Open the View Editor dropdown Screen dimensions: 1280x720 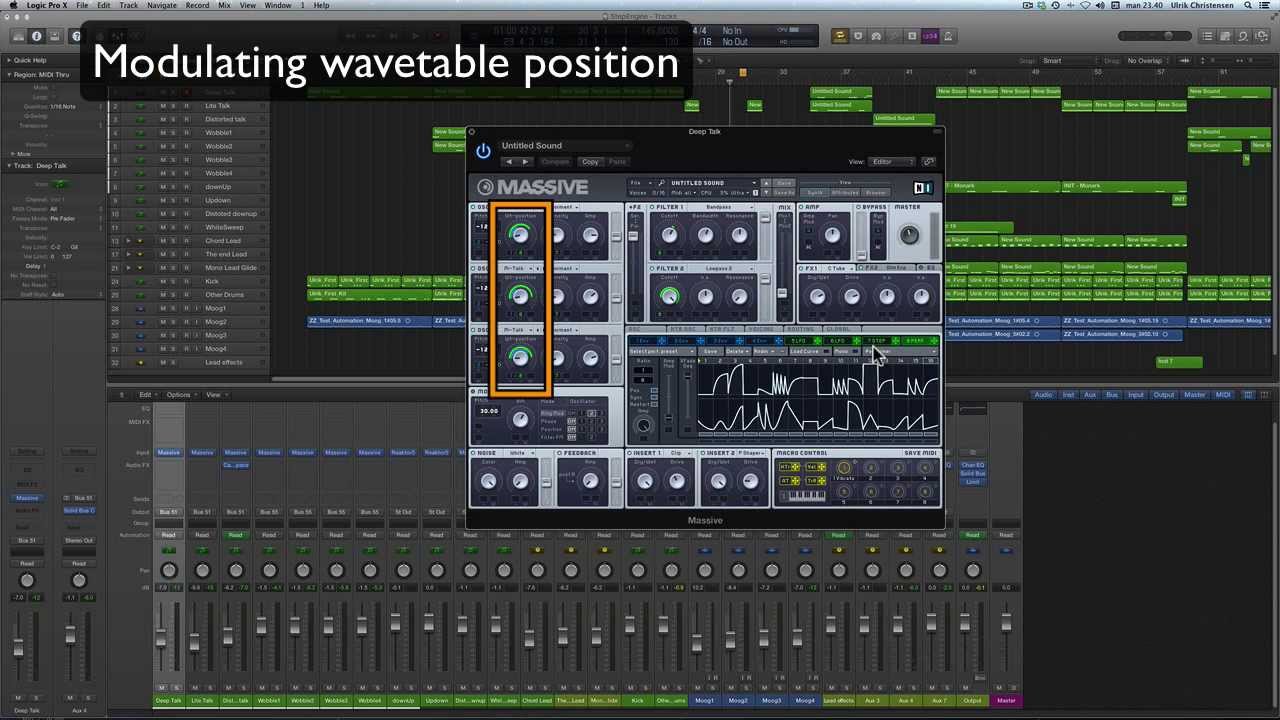pyautogui.click(x=892, y=161)
